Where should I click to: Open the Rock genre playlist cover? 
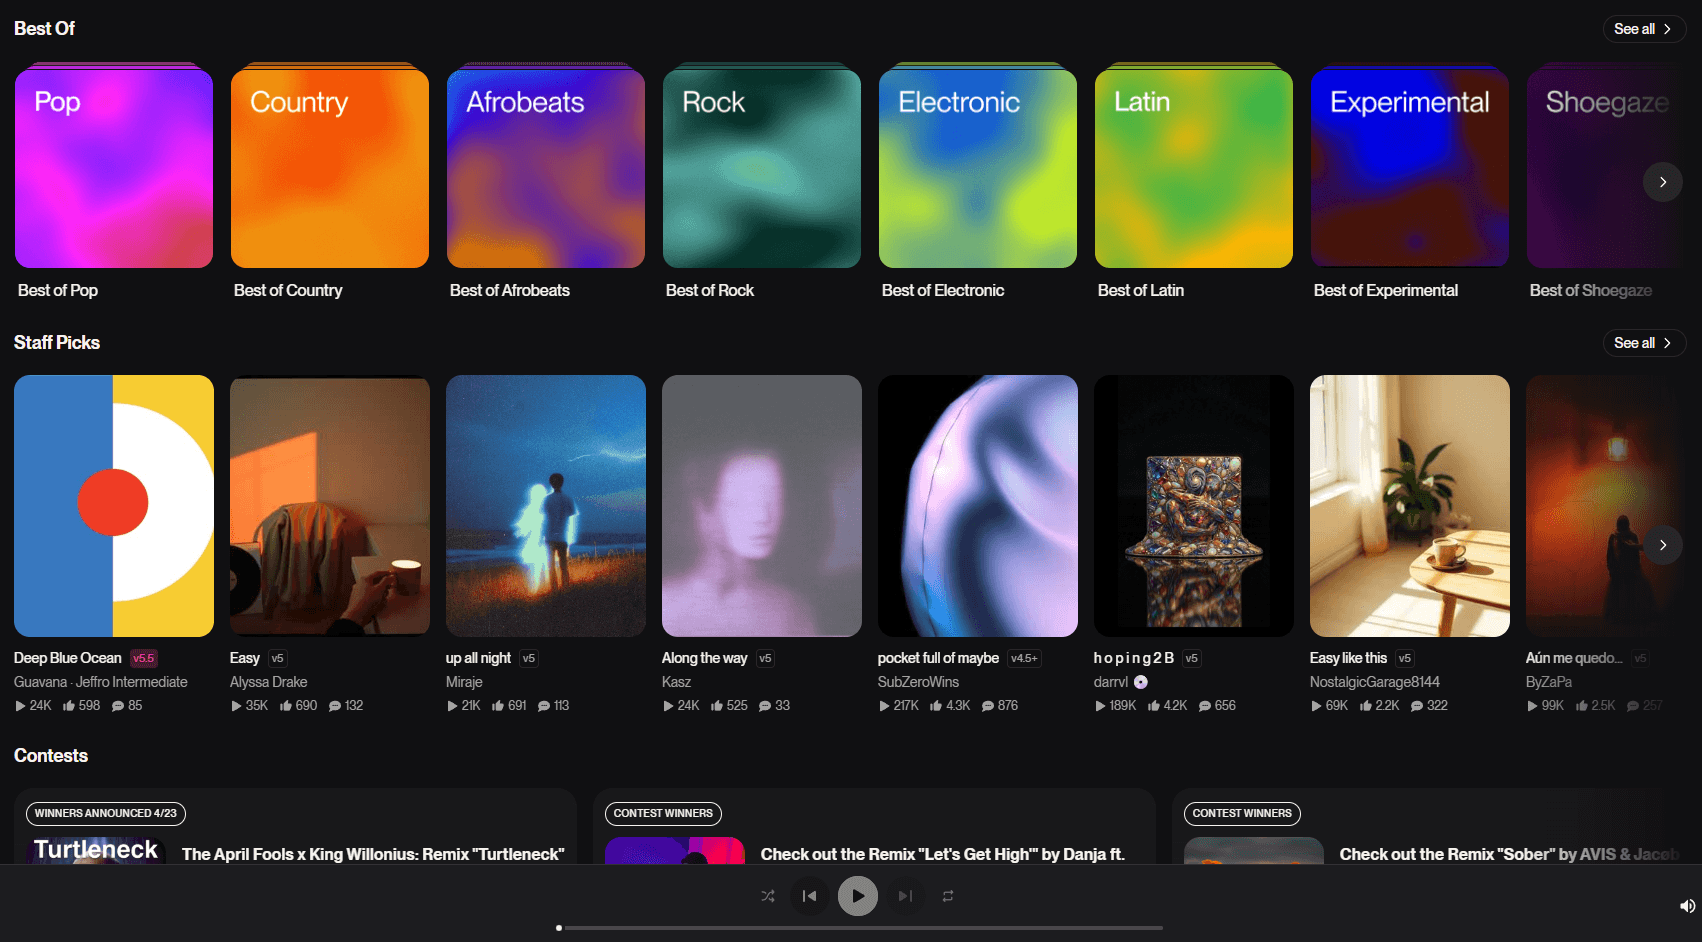pyautogui.click(x=761, y=168)
